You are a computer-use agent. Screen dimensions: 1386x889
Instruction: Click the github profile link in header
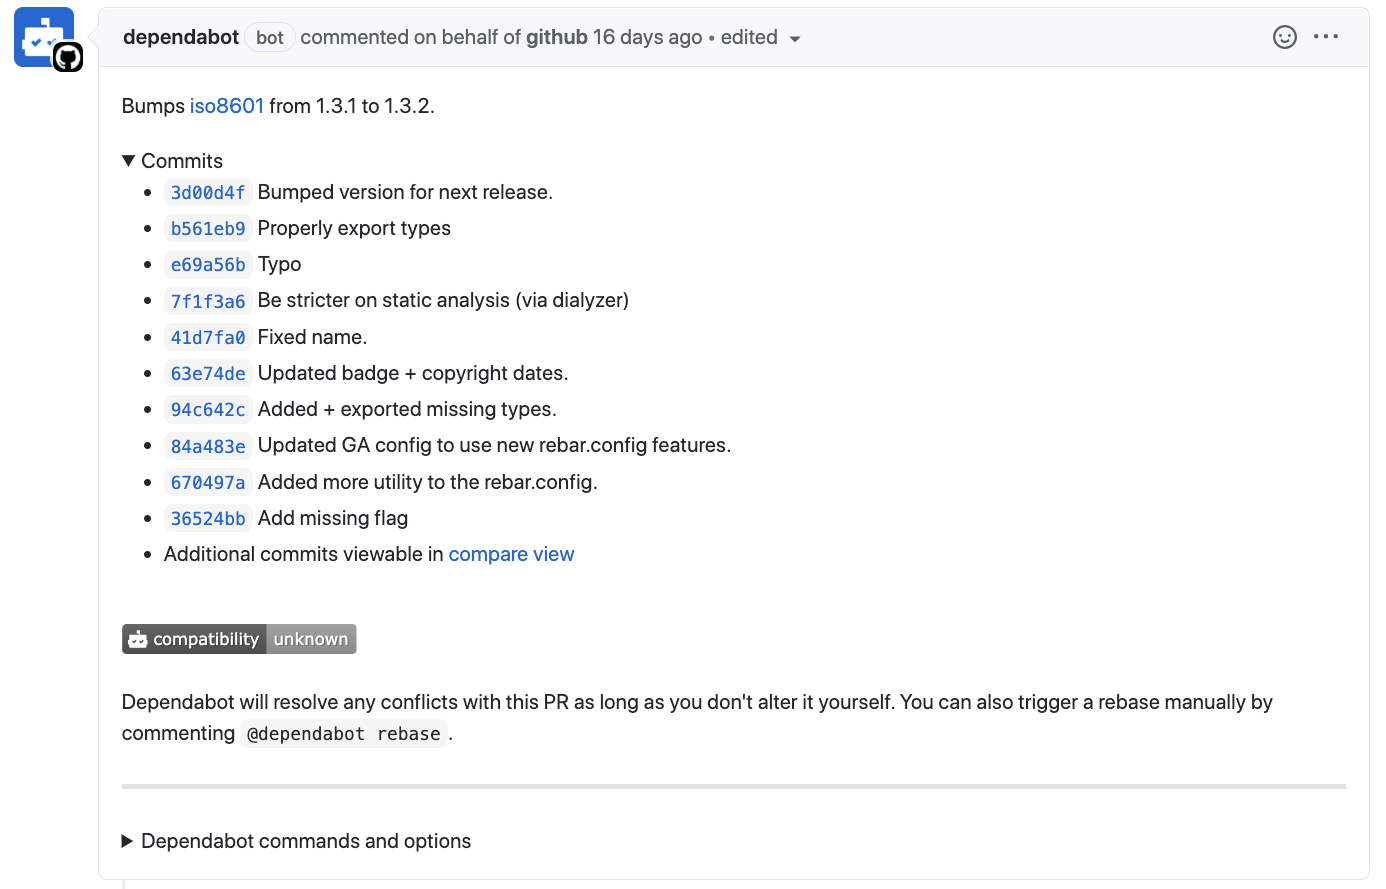(x=558, y=37)
